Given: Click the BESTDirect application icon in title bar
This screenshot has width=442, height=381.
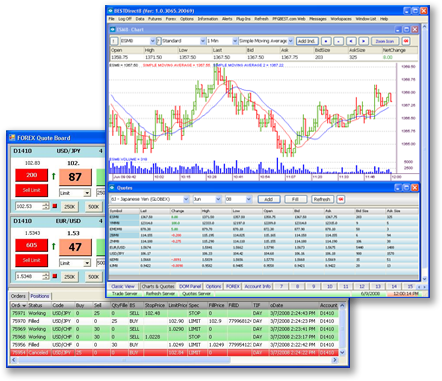Looking at the screenshot, I should (x=110, y=11).
